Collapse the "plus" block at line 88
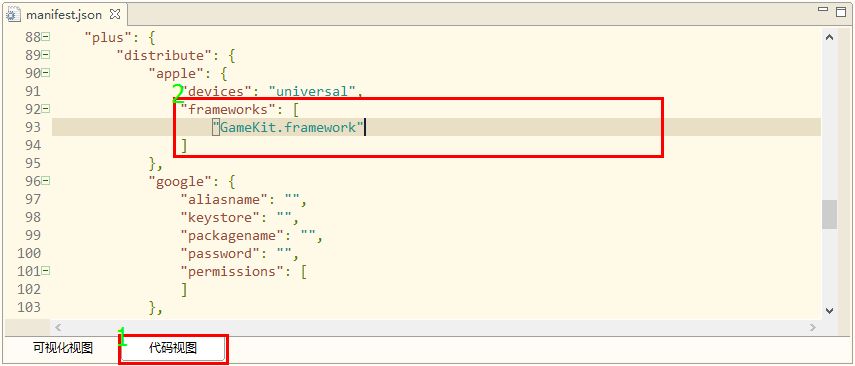 46,37
